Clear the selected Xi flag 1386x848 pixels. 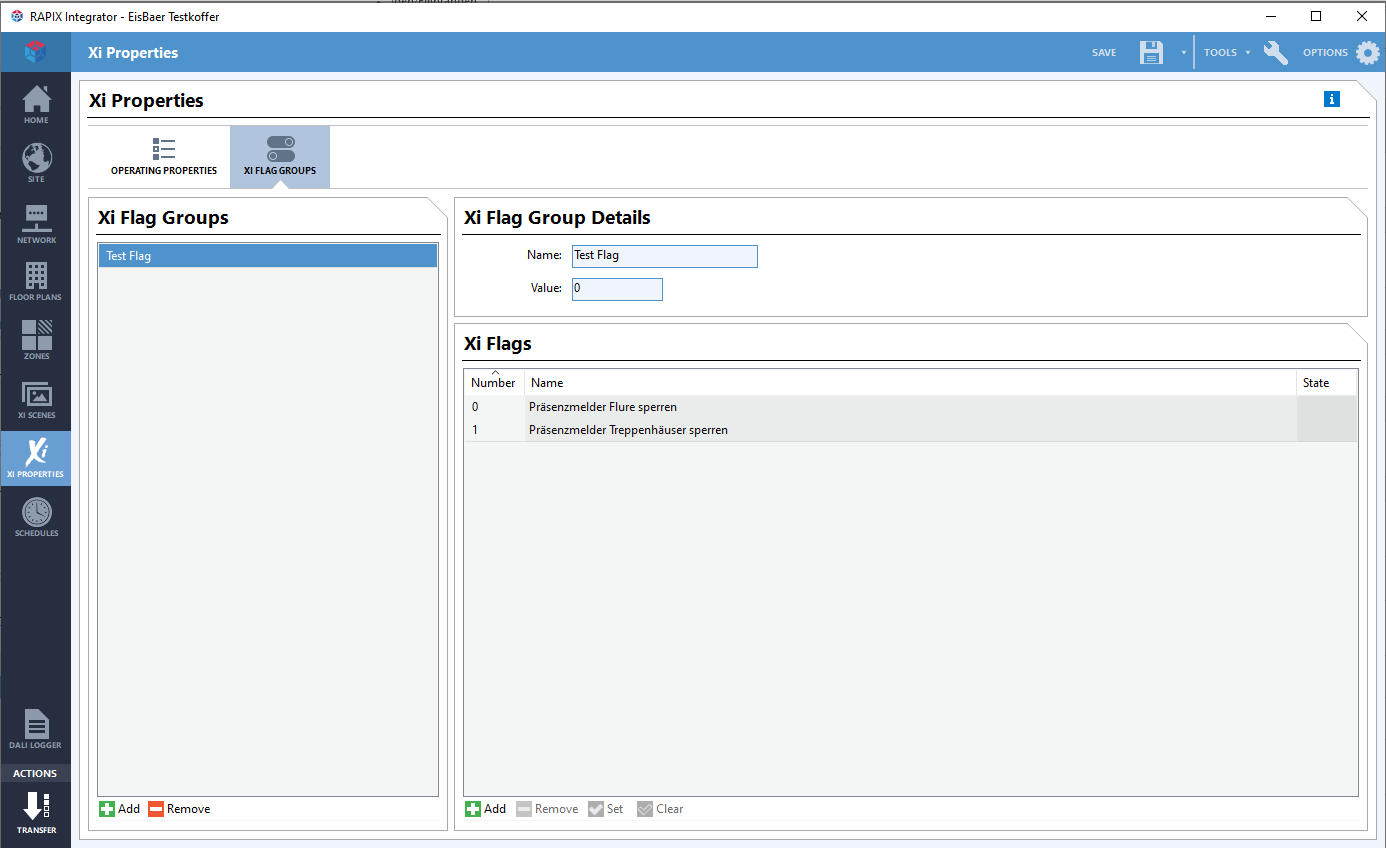click(660, 809)
